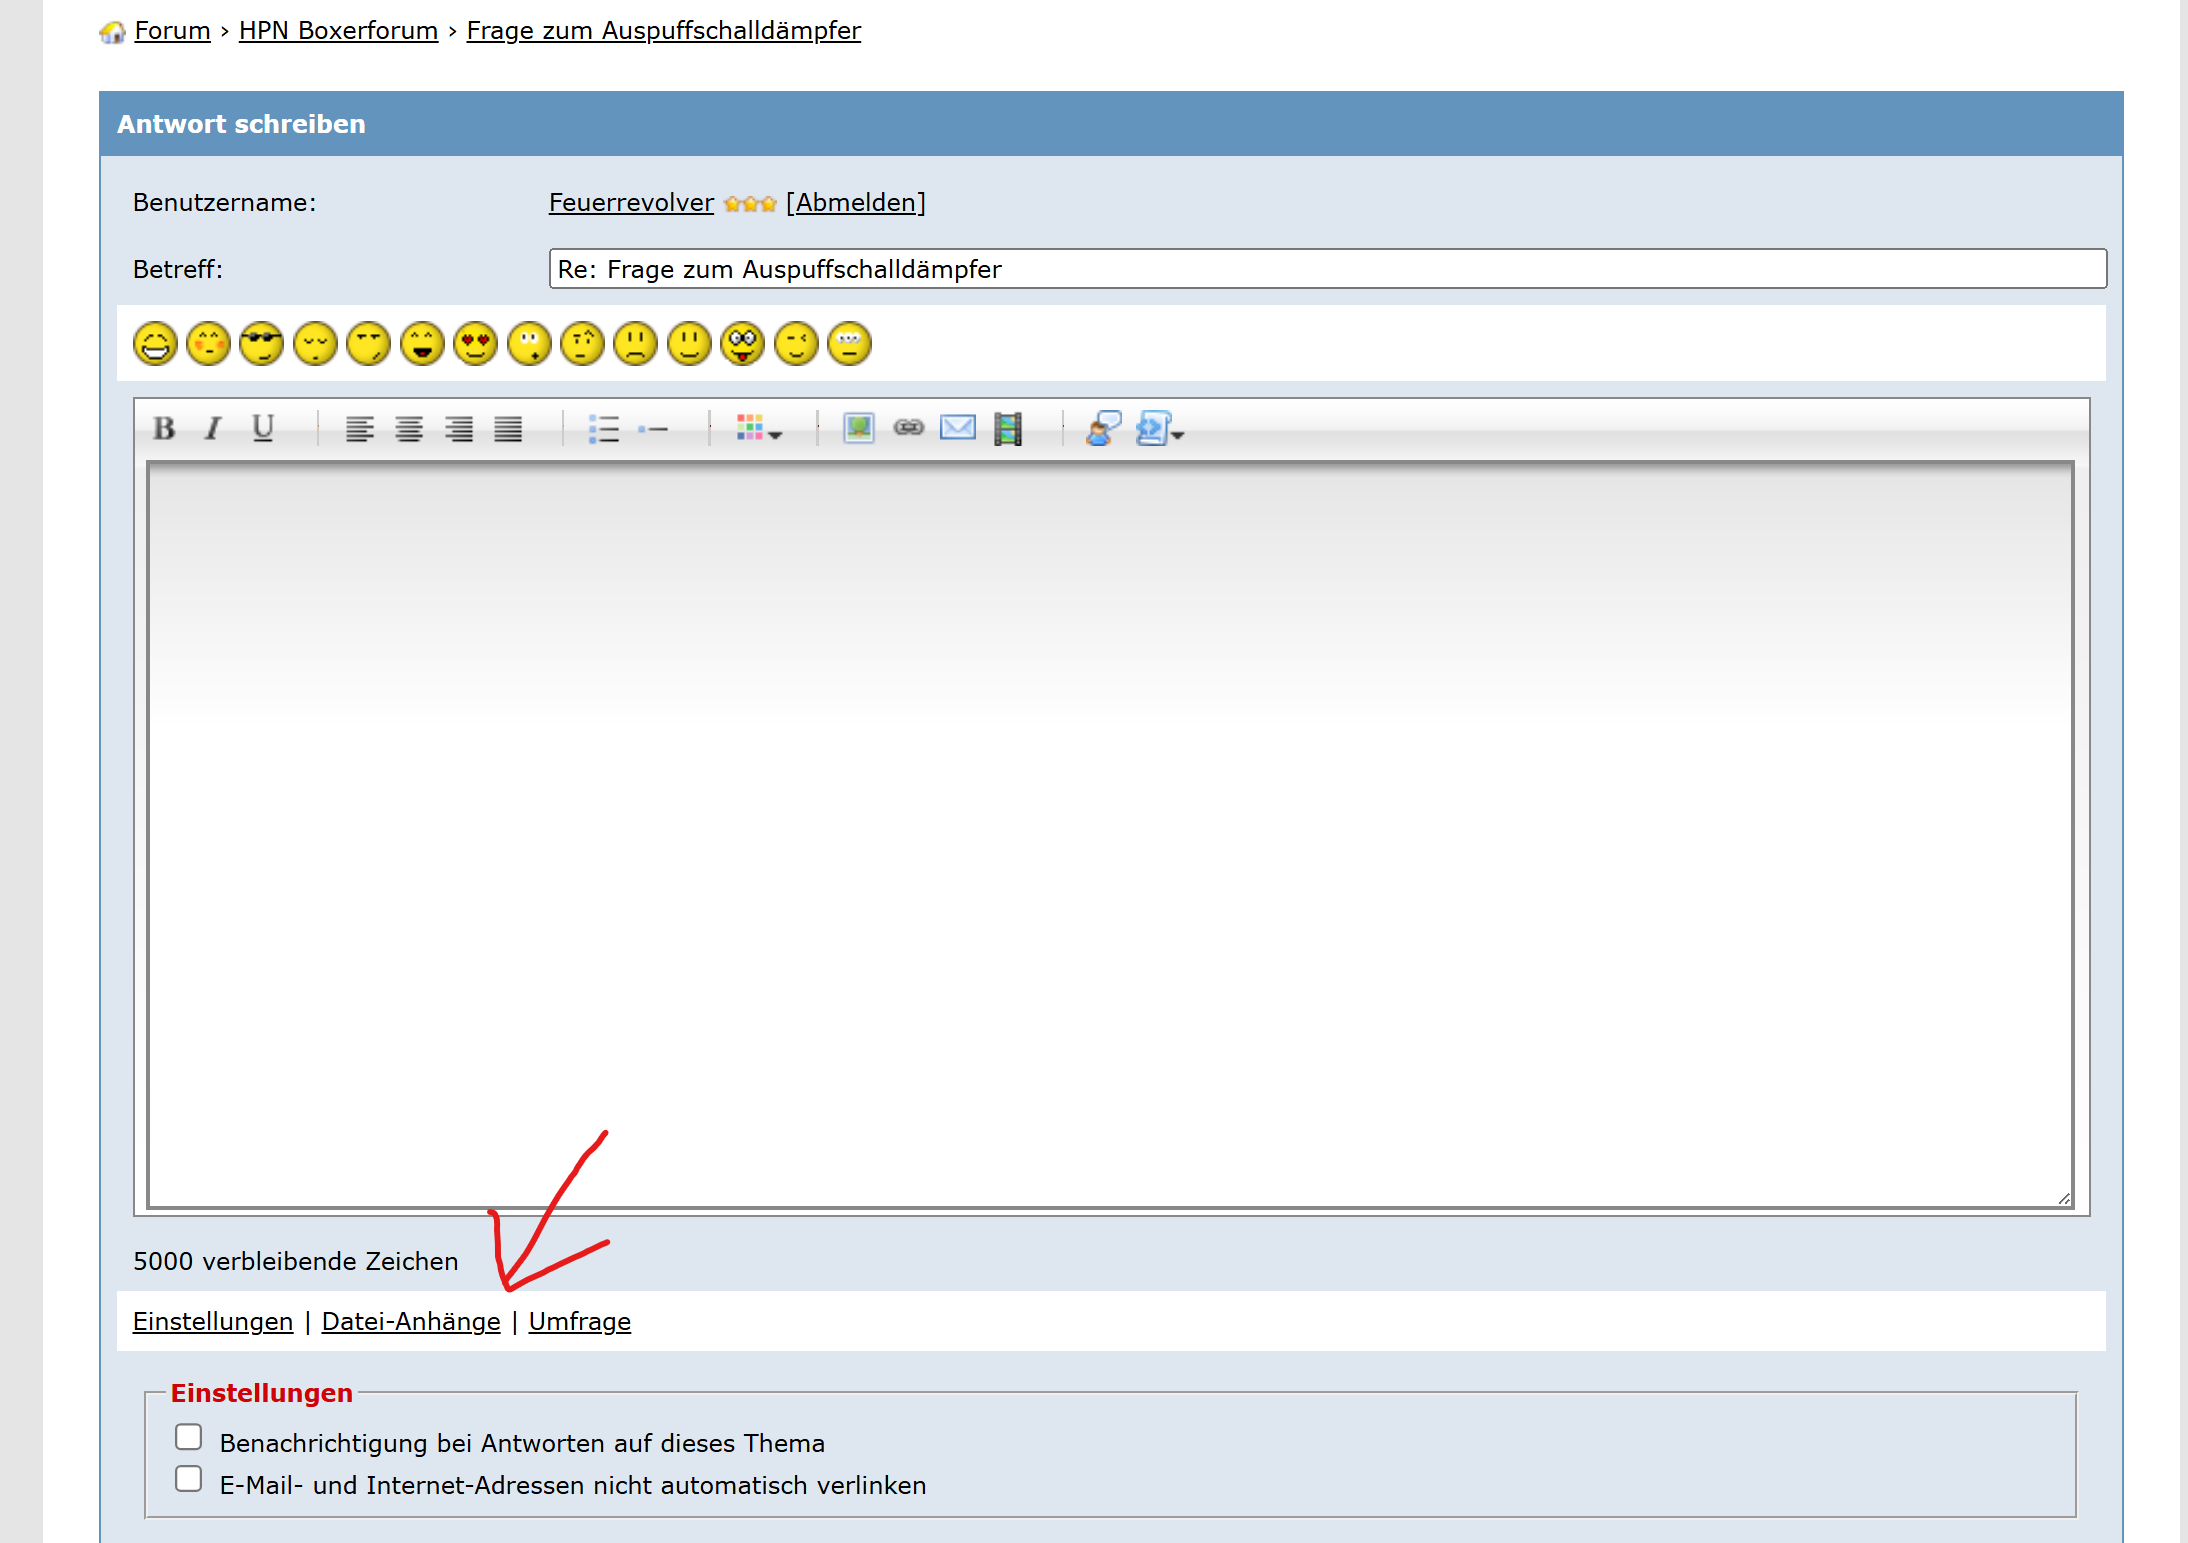2188x1543 pixels.
Task: Toggle bold formatting in the editor
Action: [x=164, y=429]
